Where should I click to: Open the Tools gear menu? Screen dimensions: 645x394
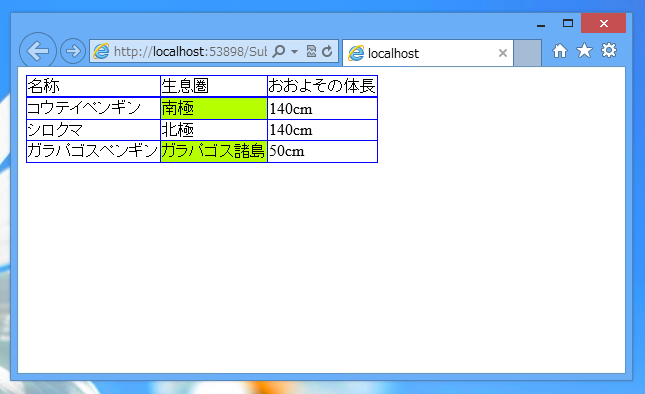[x=609, y=50]
